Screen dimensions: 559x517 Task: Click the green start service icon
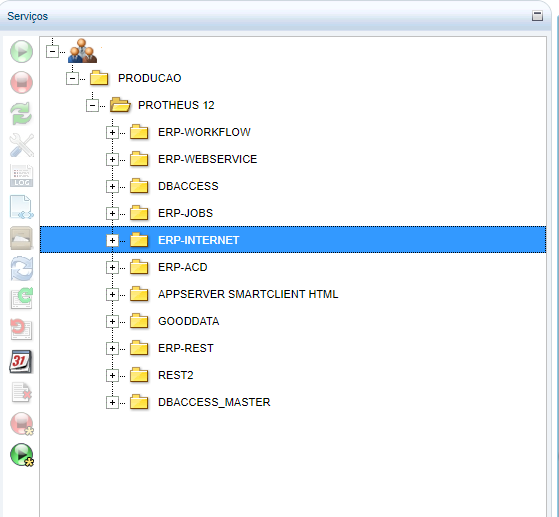click(x=21, y=51)
